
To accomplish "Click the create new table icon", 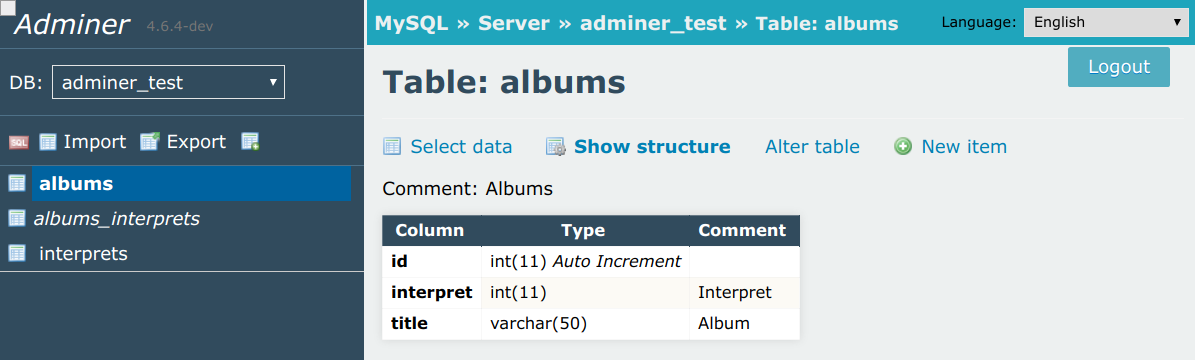I will coord(250,142).
